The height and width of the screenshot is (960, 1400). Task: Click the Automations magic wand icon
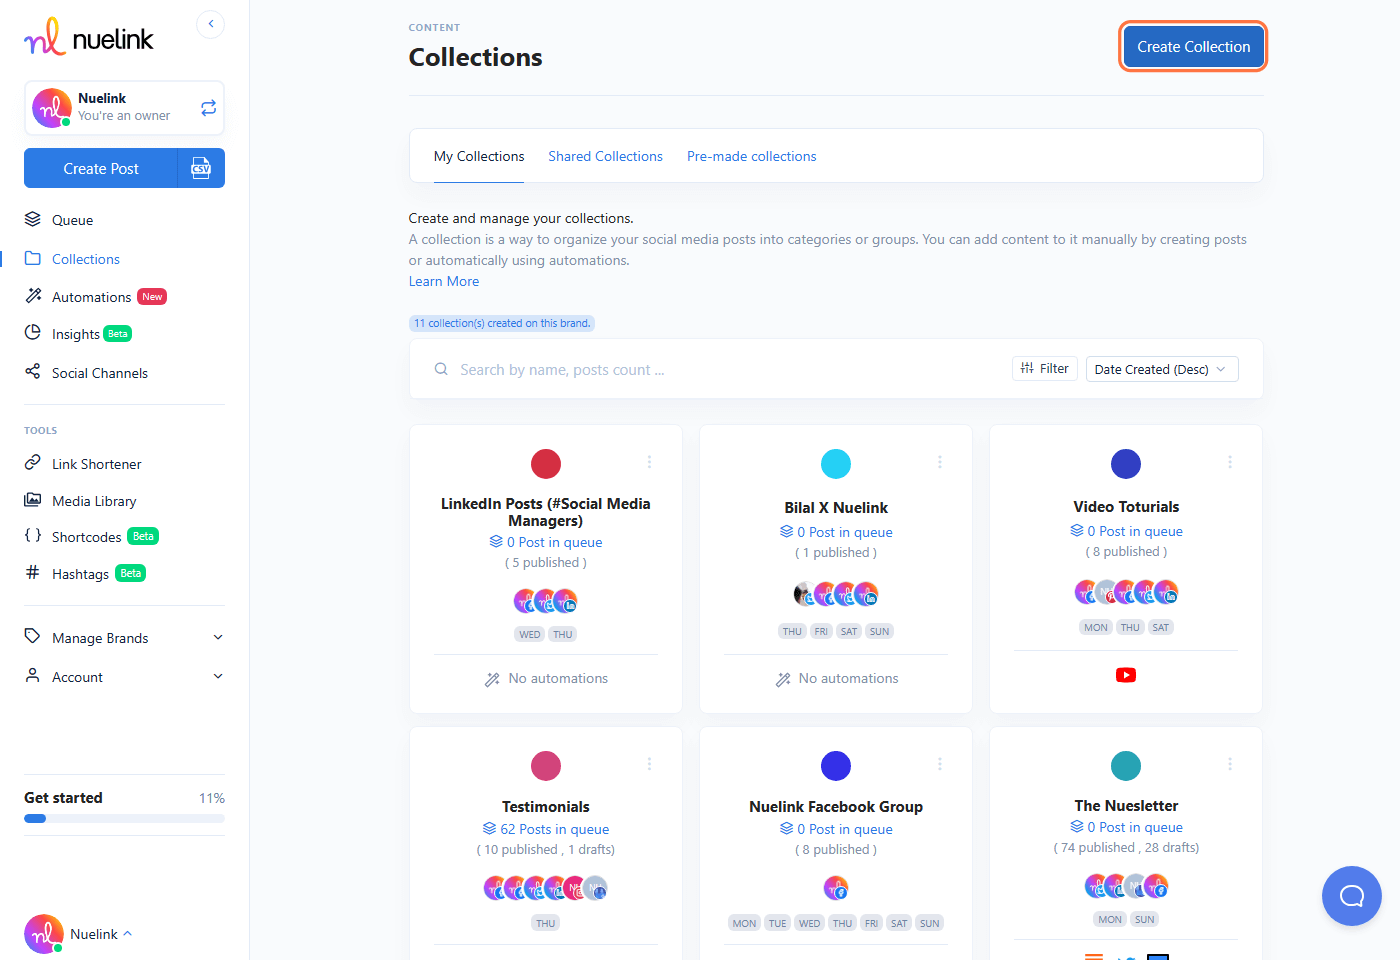33,296
